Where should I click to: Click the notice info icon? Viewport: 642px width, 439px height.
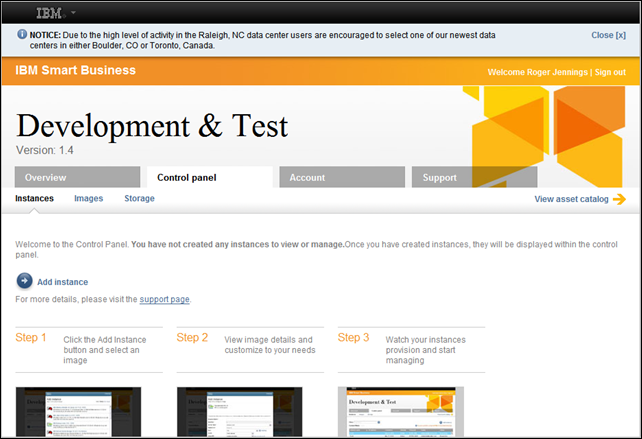(x=22, y=34)
